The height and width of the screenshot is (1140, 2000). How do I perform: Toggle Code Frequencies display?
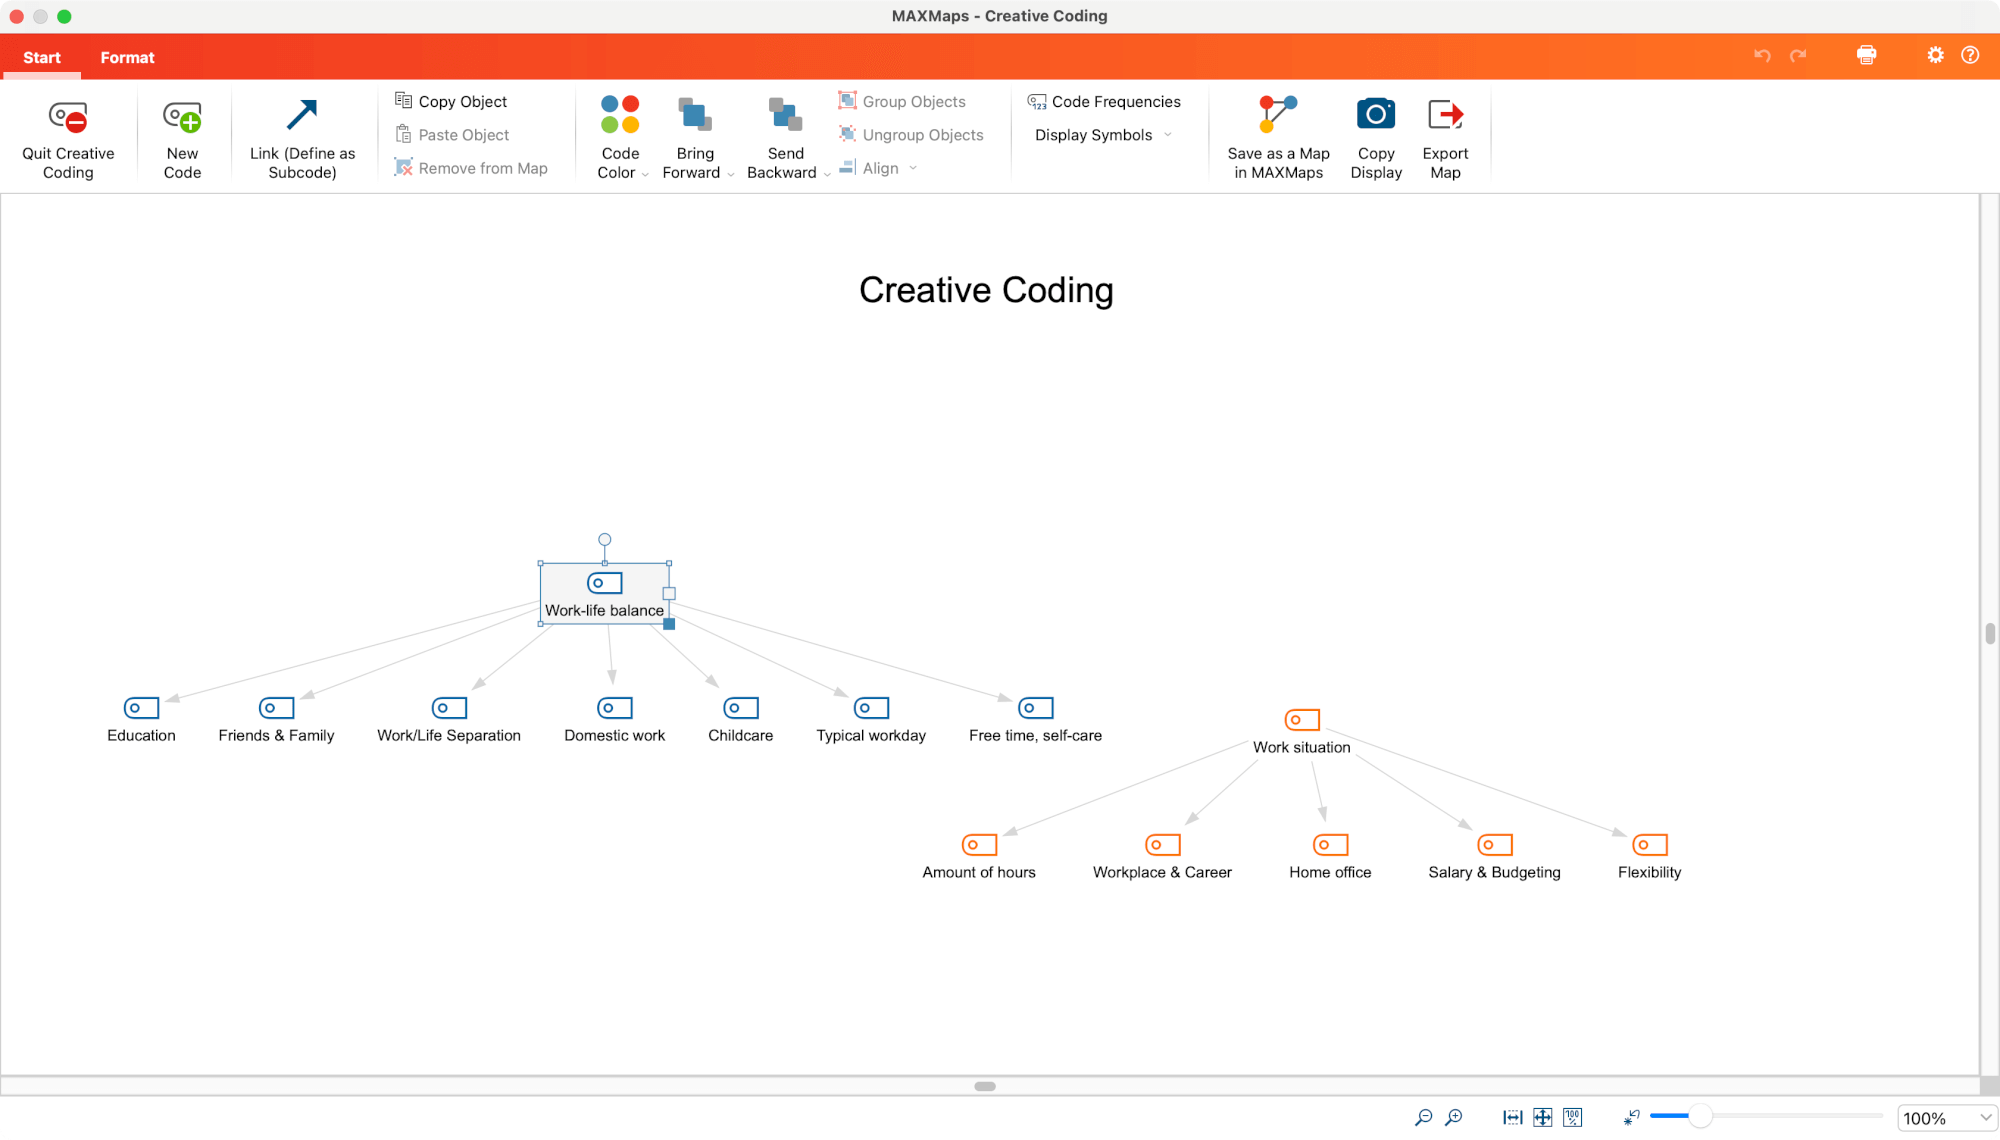pyautogui.click(x=1104, y=101)
